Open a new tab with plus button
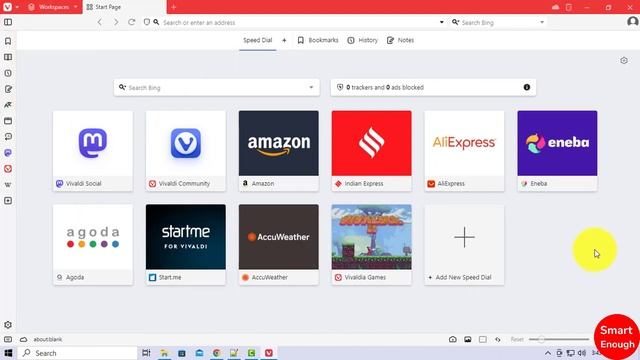Screen dimensions: 640x360 173,7
